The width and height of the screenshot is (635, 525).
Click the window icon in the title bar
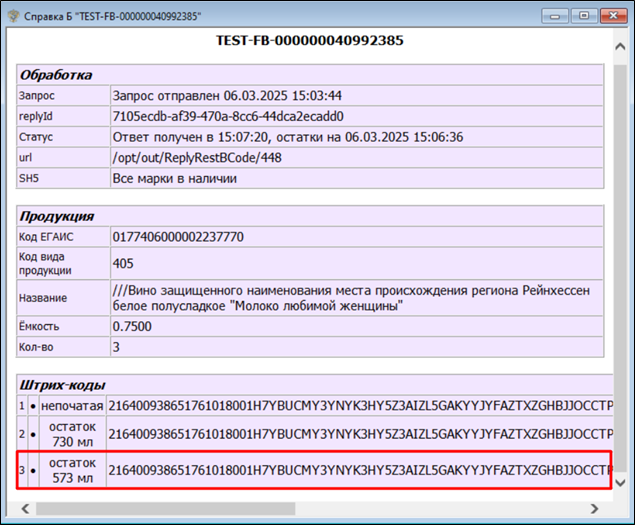12,14
